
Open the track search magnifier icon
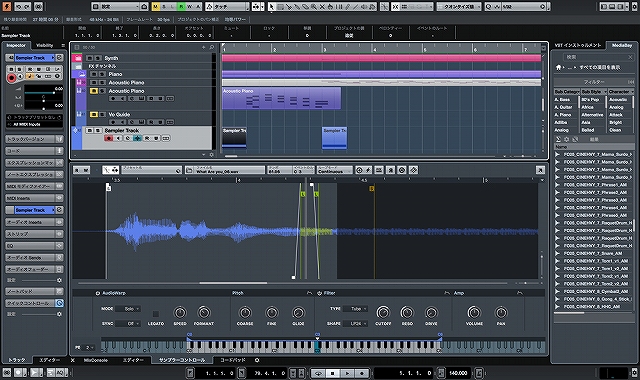click(x=211, y=47)
